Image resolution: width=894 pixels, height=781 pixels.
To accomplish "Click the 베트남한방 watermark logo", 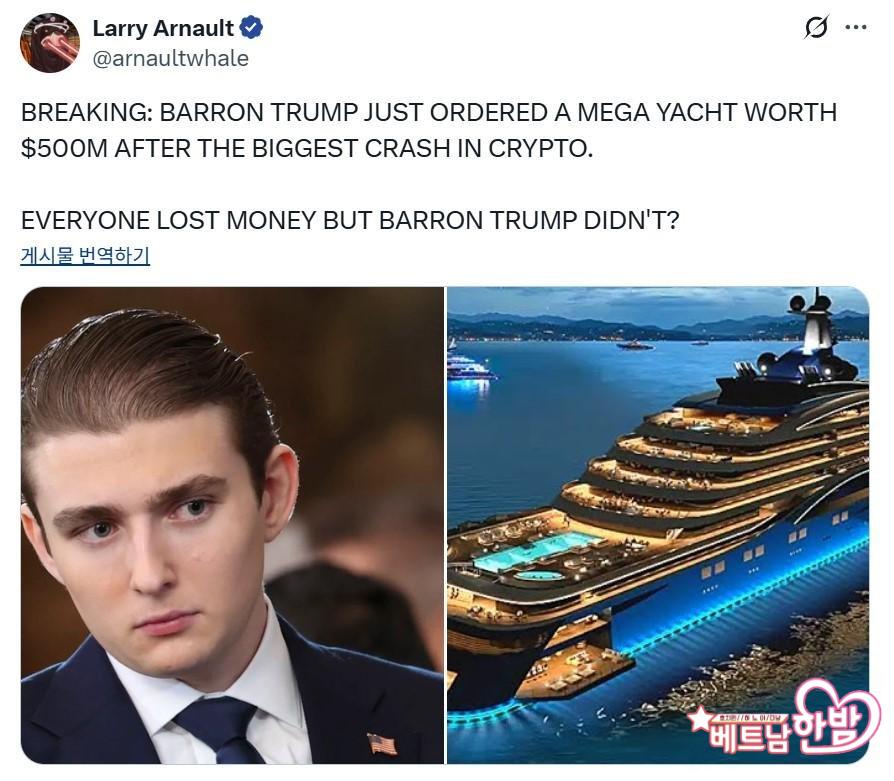I will coord(783,719).
